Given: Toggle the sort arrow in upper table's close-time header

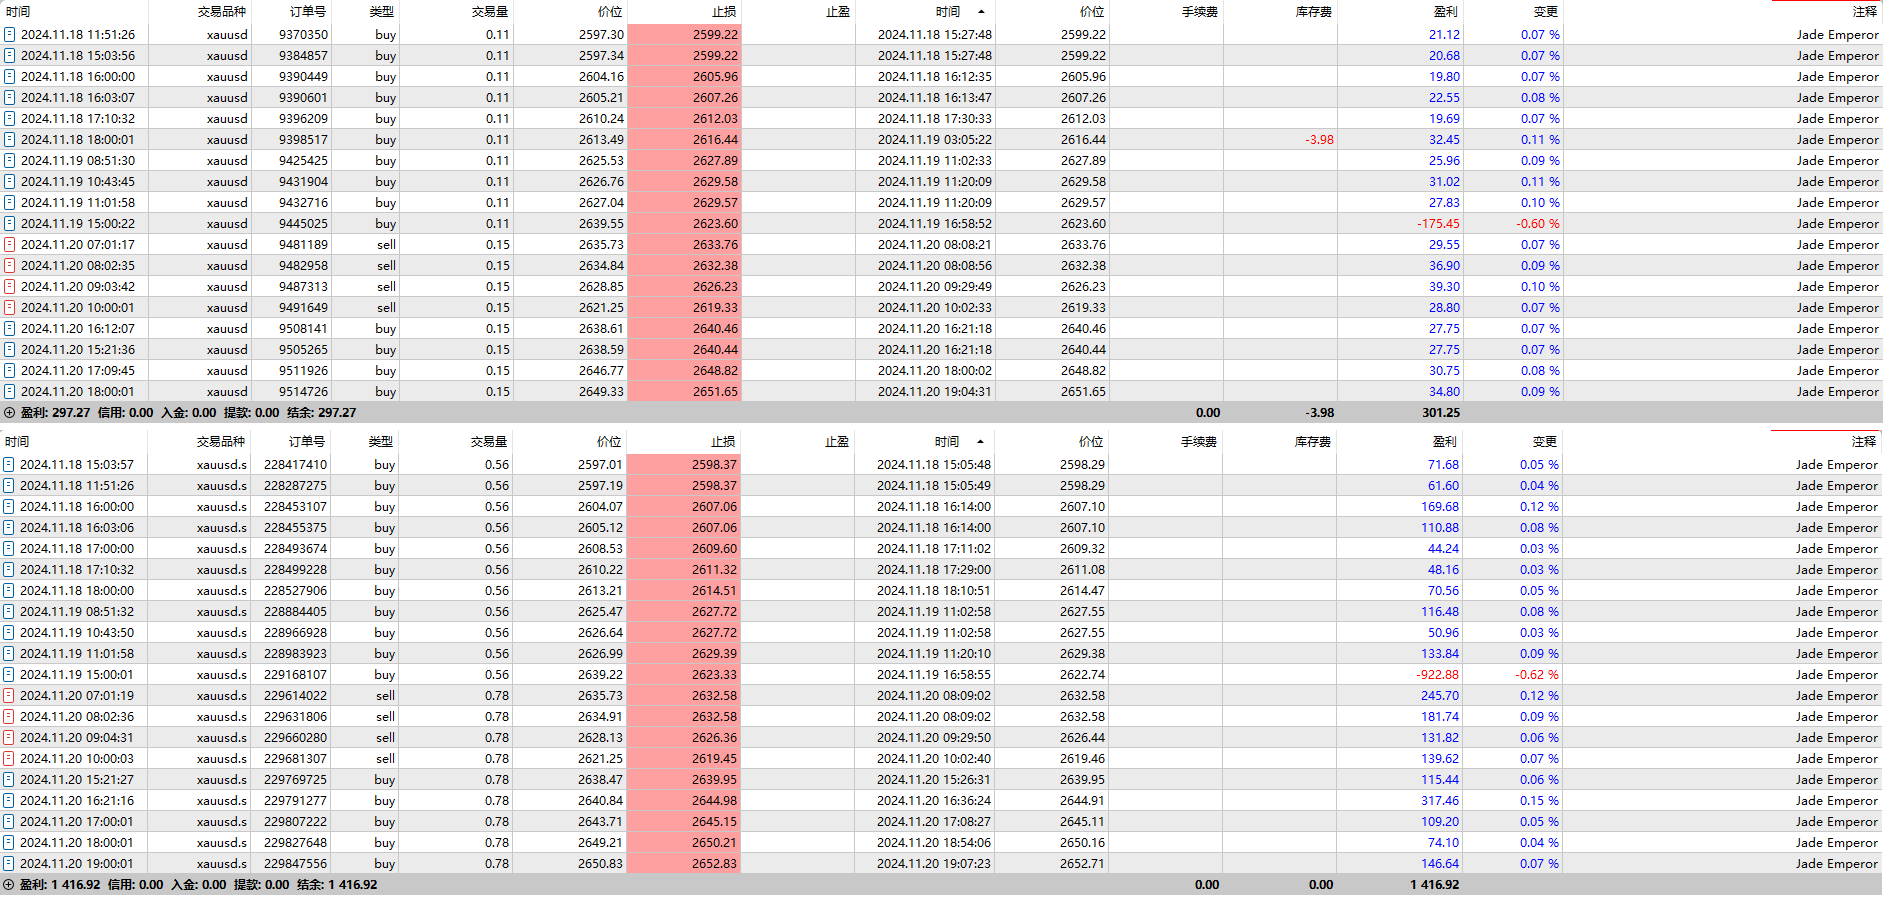Looking at the screenshot, I should [x=981, y=12].
